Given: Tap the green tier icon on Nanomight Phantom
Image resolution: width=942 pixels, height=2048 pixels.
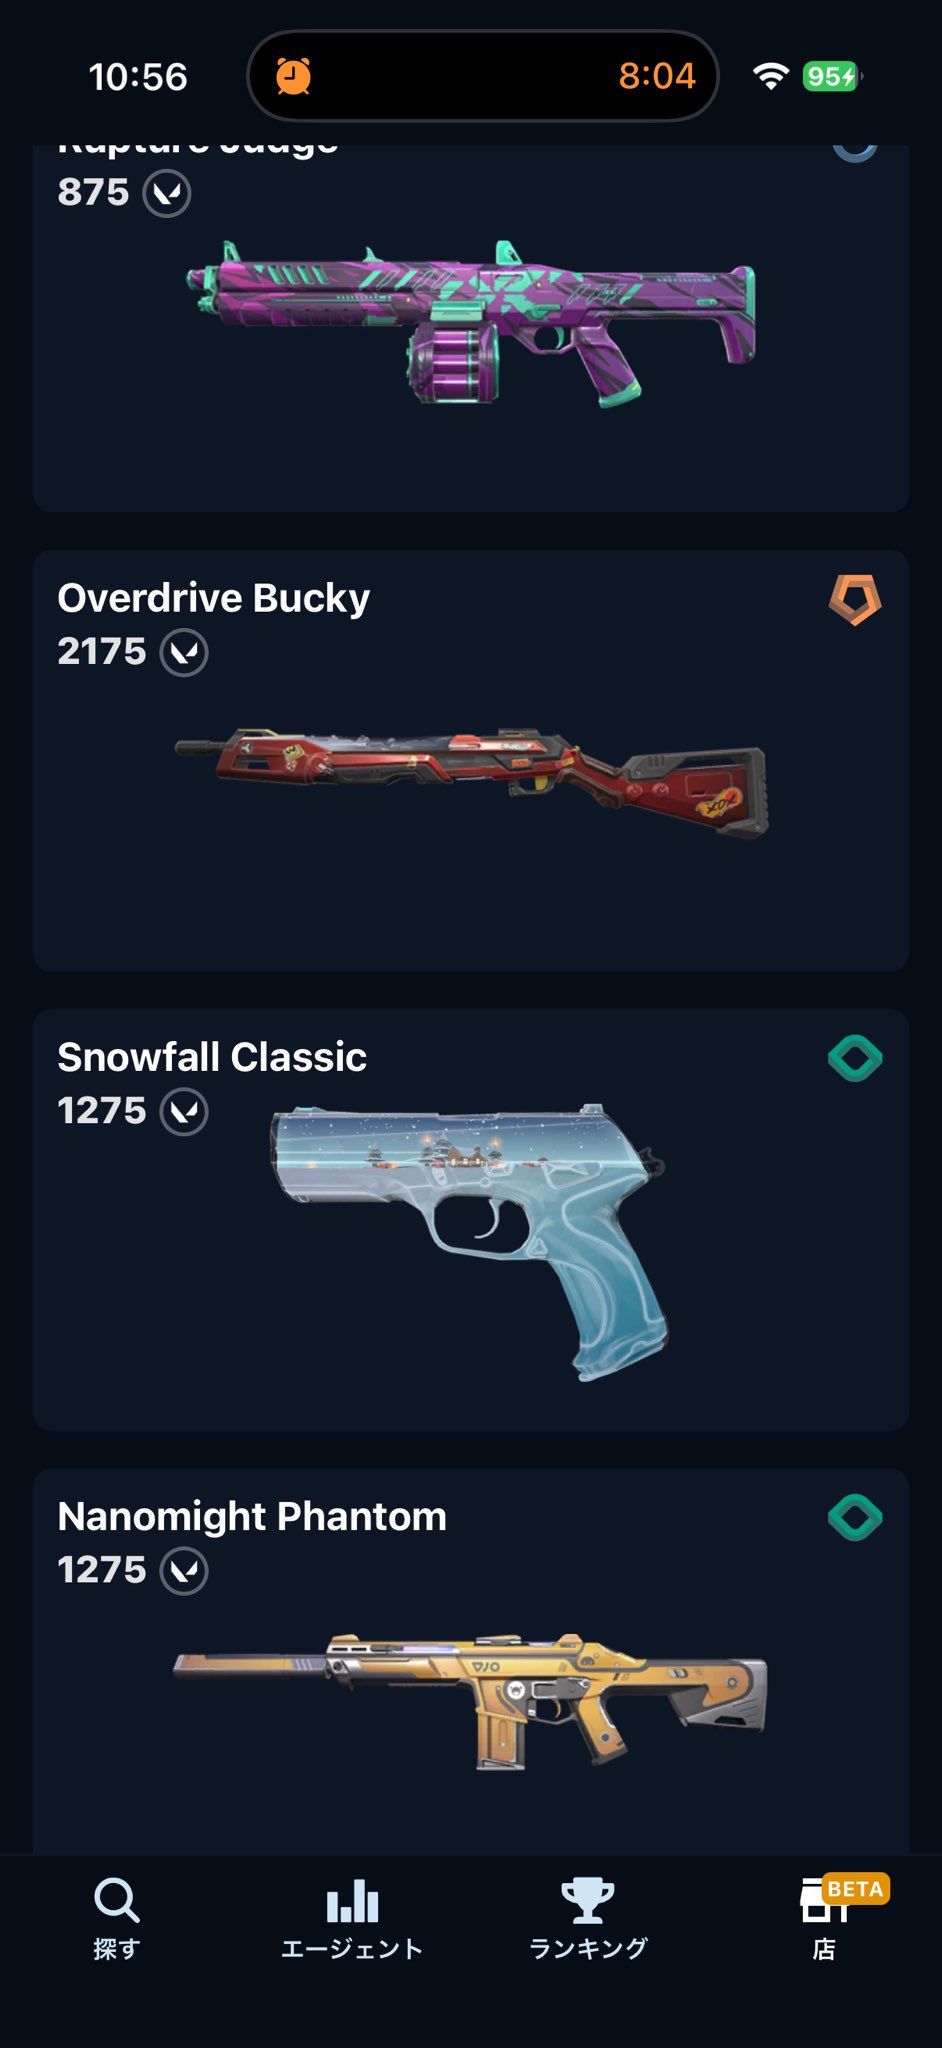Looking at the screenshot, I should pyautogui.click(x=855, y=1517).
